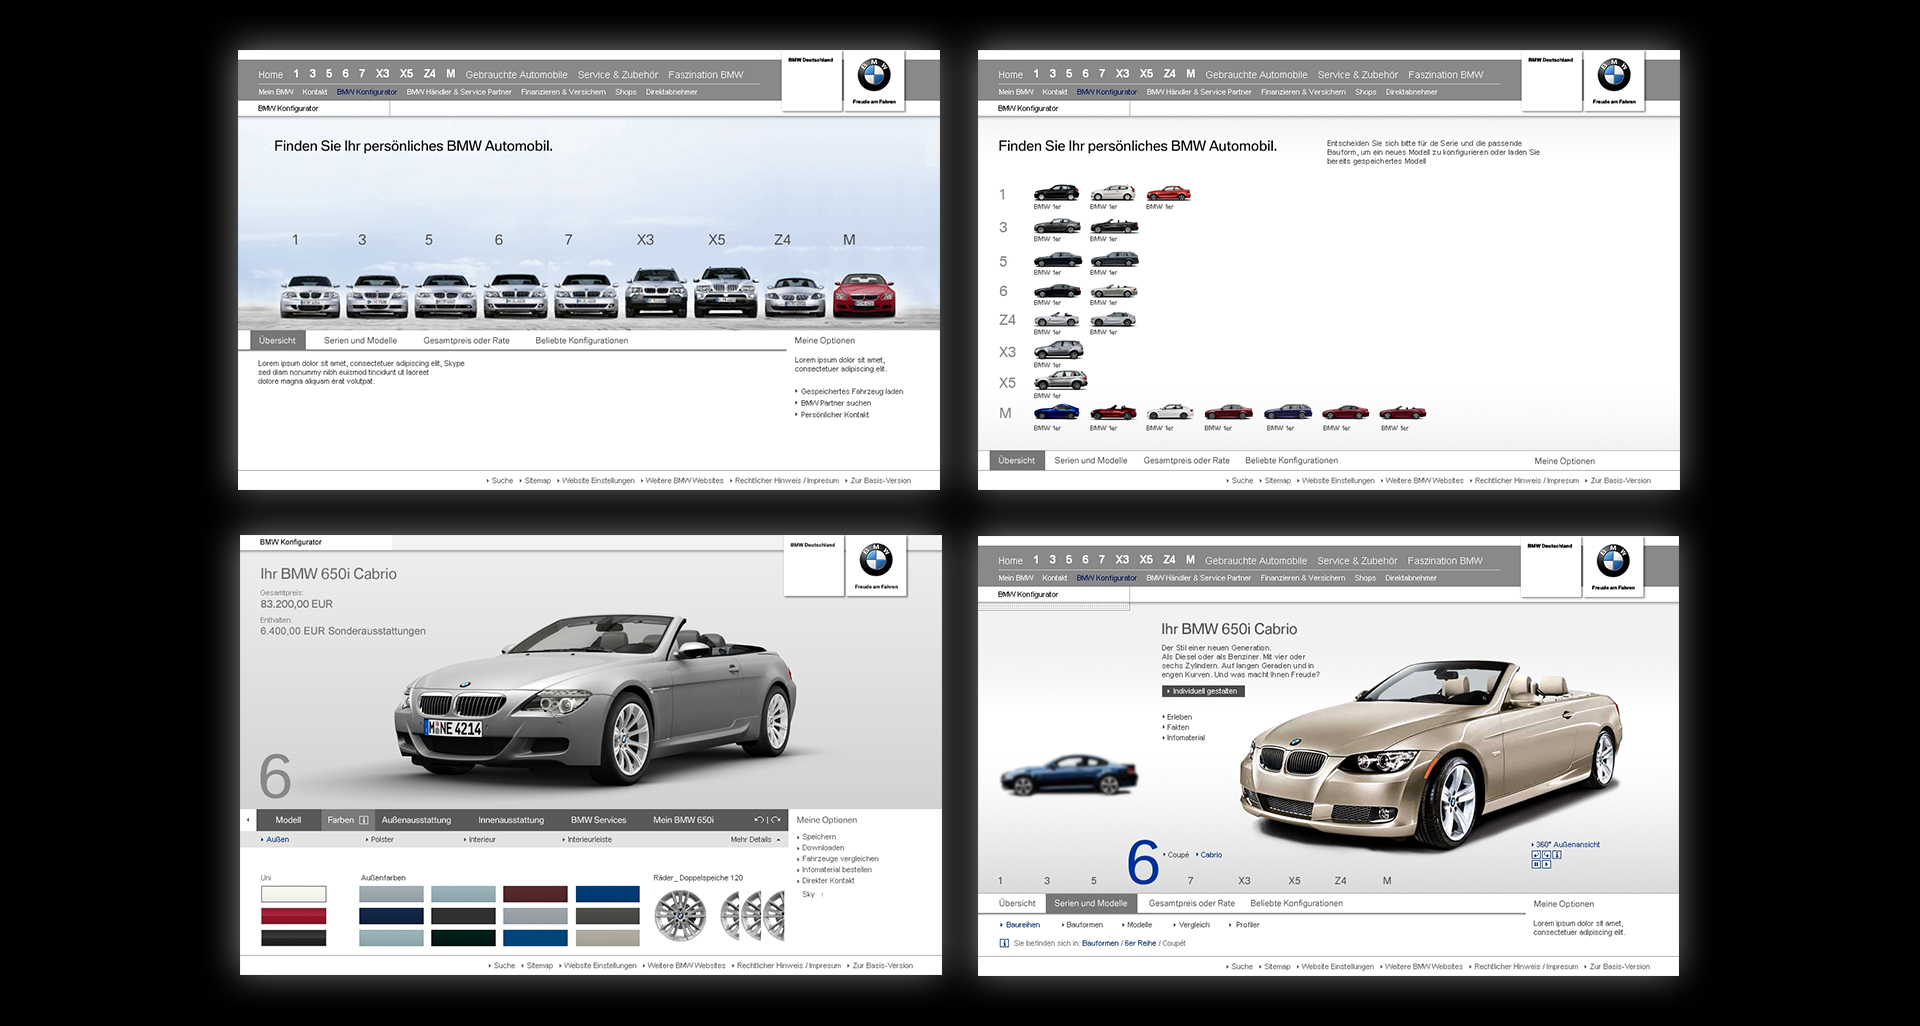Click the Bauformen sub-navigation link
Viewport: 1920px width, 1026px height.
[1082, 925]
